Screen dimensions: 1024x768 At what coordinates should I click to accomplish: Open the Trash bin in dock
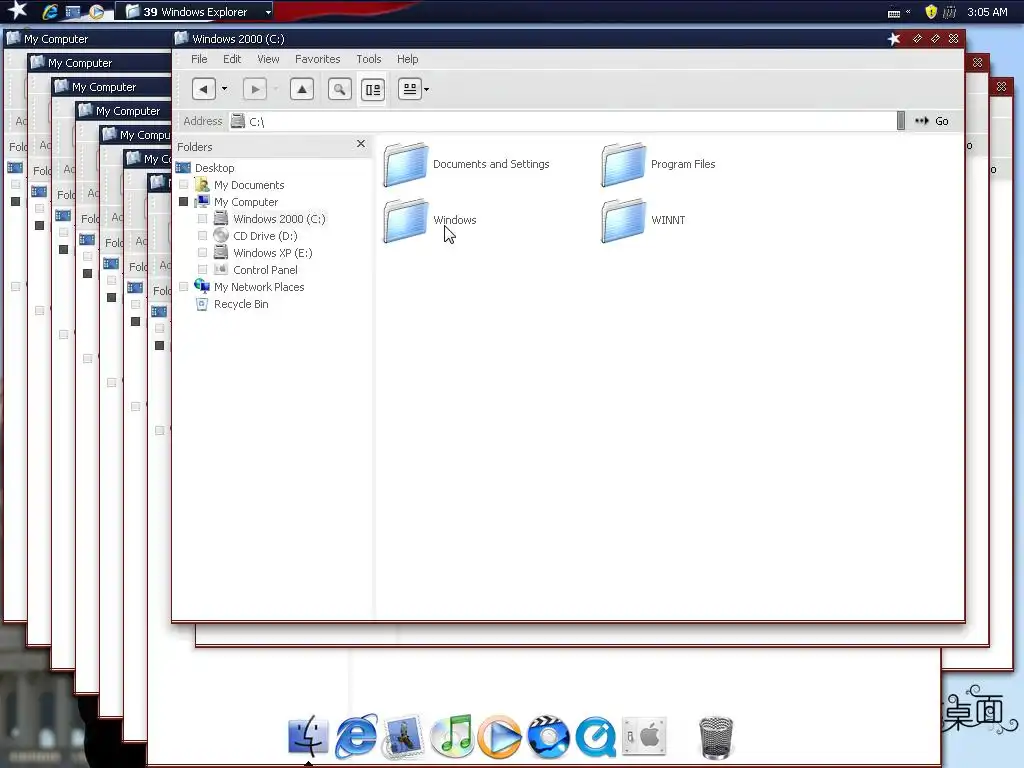click(x=716, y=737)
